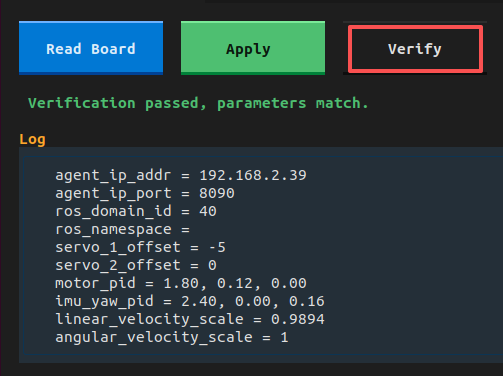
Task: Click the agent_ip_port = 8090 line
Action: (145, 193)
